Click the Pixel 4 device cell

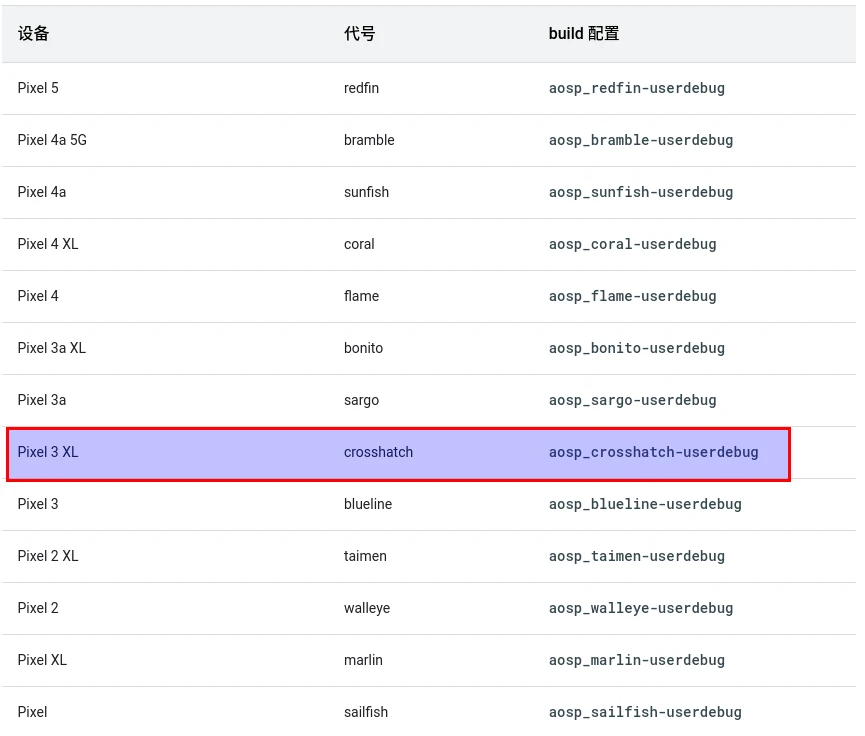point(38,296)
